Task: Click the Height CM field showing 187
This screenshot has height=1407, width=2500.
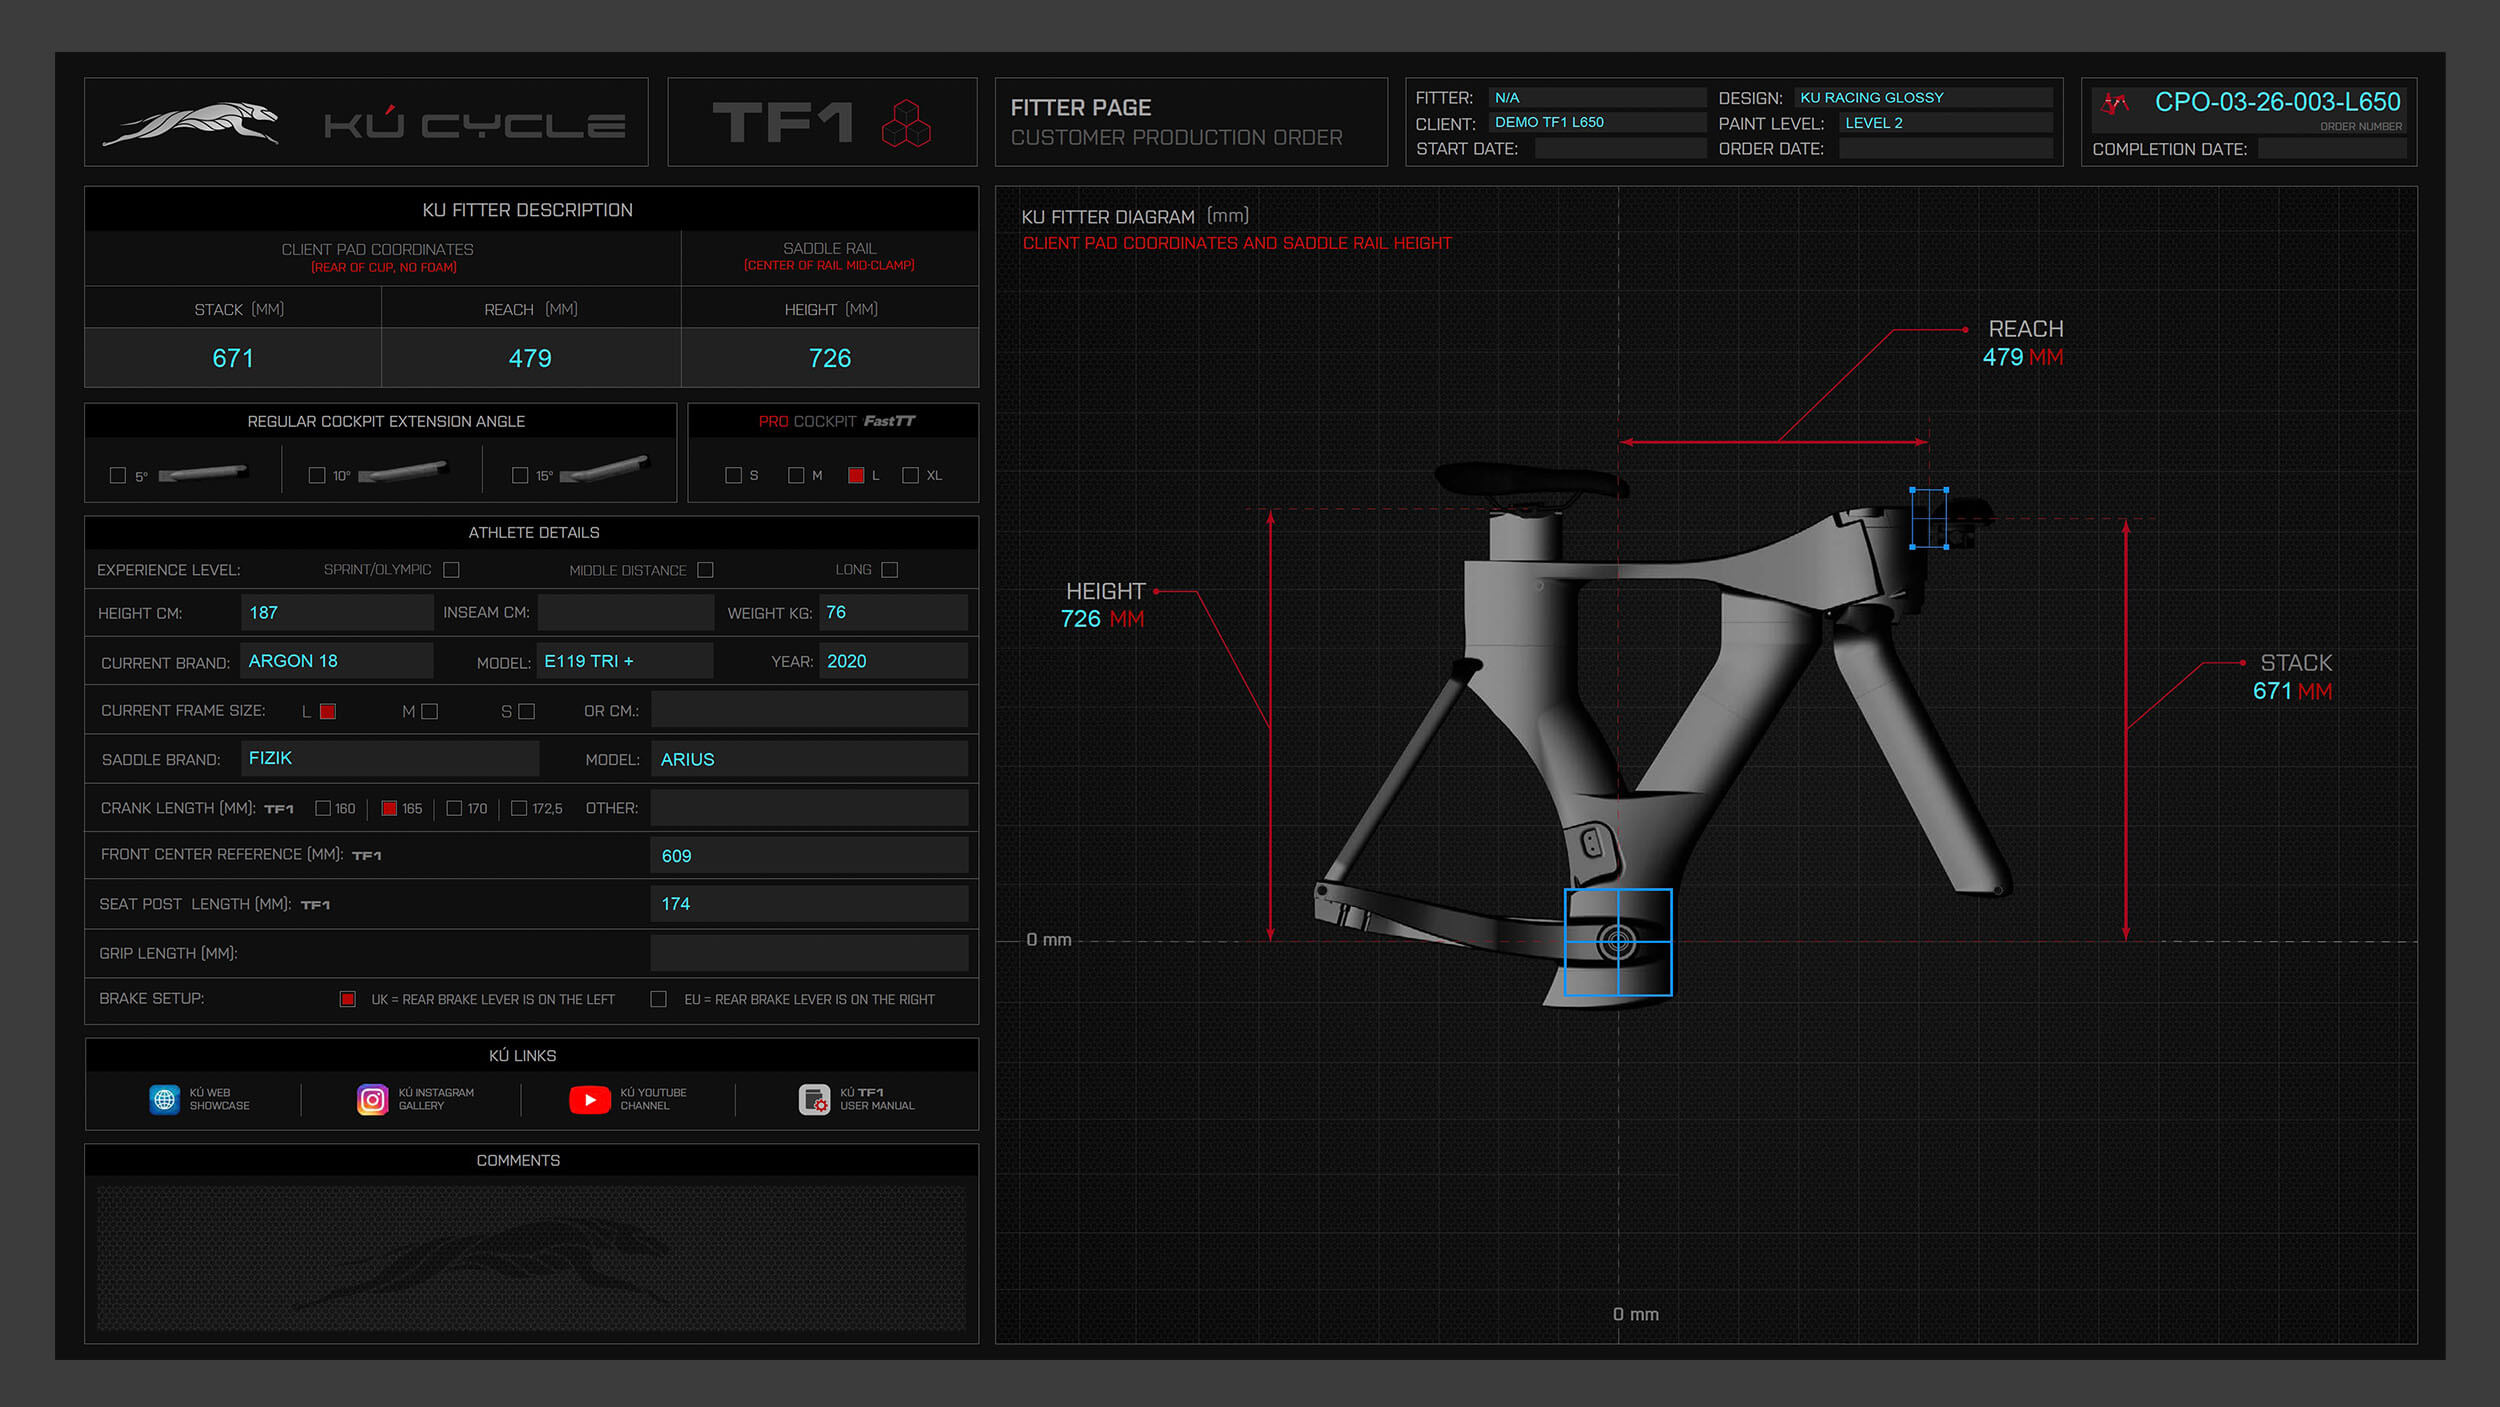Action: tap(337, 613)
